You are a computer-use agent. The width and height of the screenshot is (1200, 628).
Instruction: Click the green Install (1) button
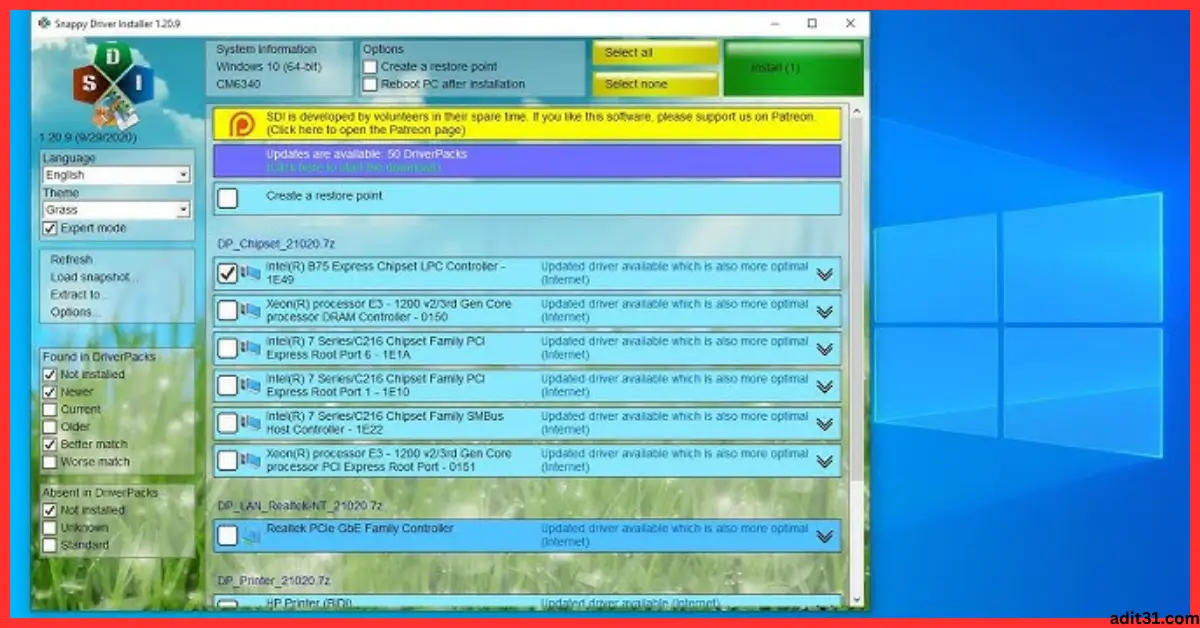click(793, 68)
